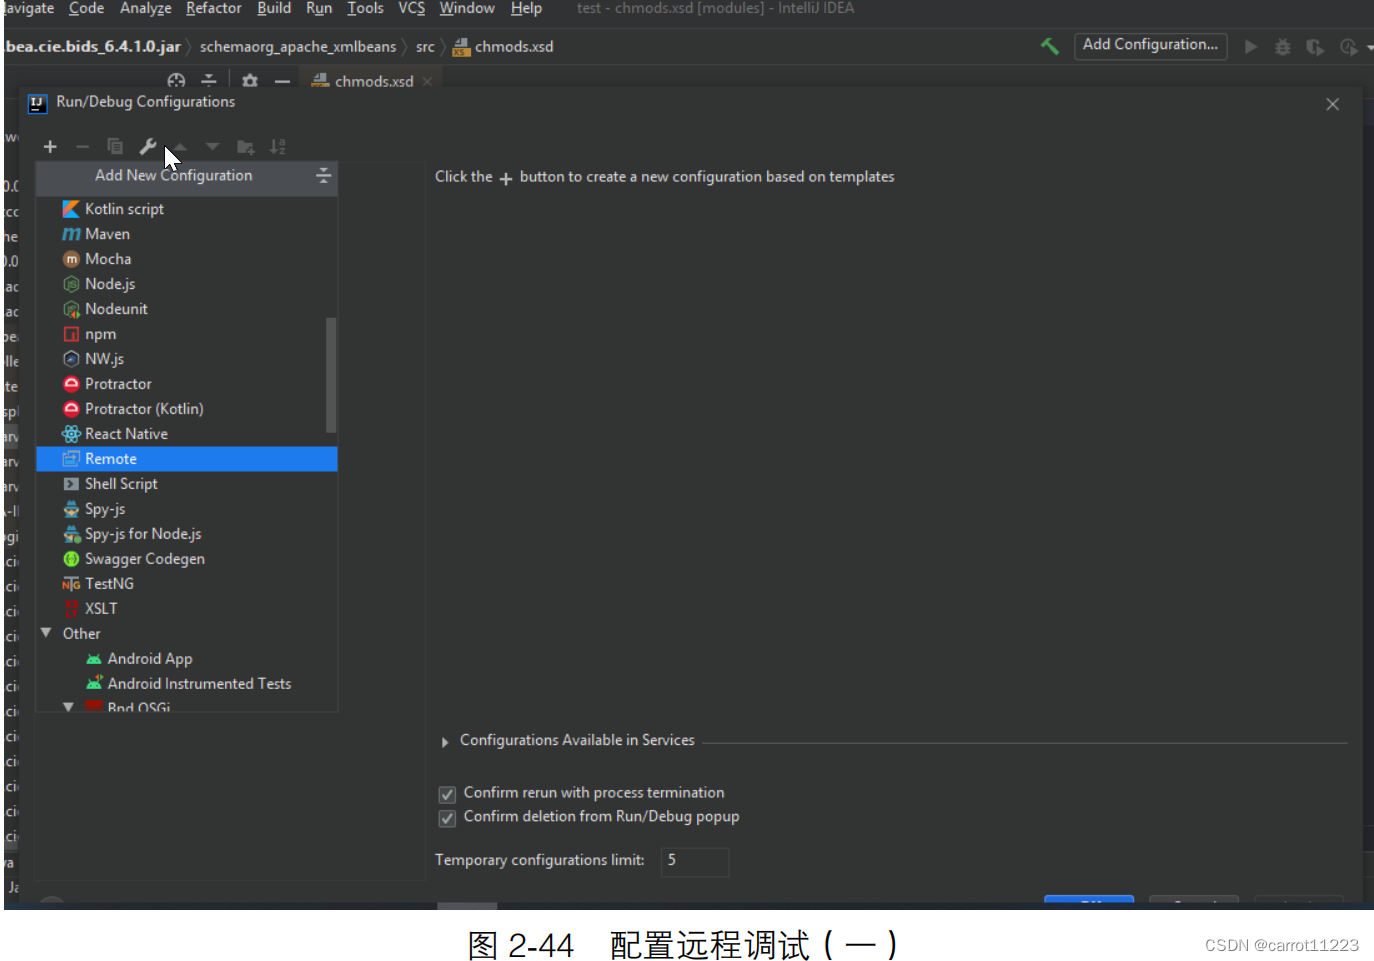The height and width of the screenshot is (961, 1374).
Task: Click the Sort configurations icon
Action: point(278,147)
